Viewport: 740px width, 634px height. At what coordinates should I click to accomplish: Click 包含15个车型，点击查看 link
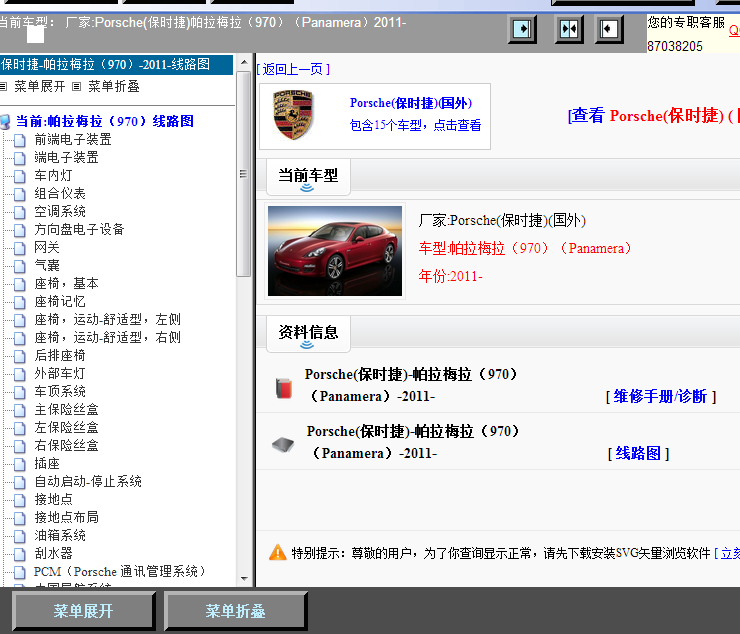click(415, 125)
